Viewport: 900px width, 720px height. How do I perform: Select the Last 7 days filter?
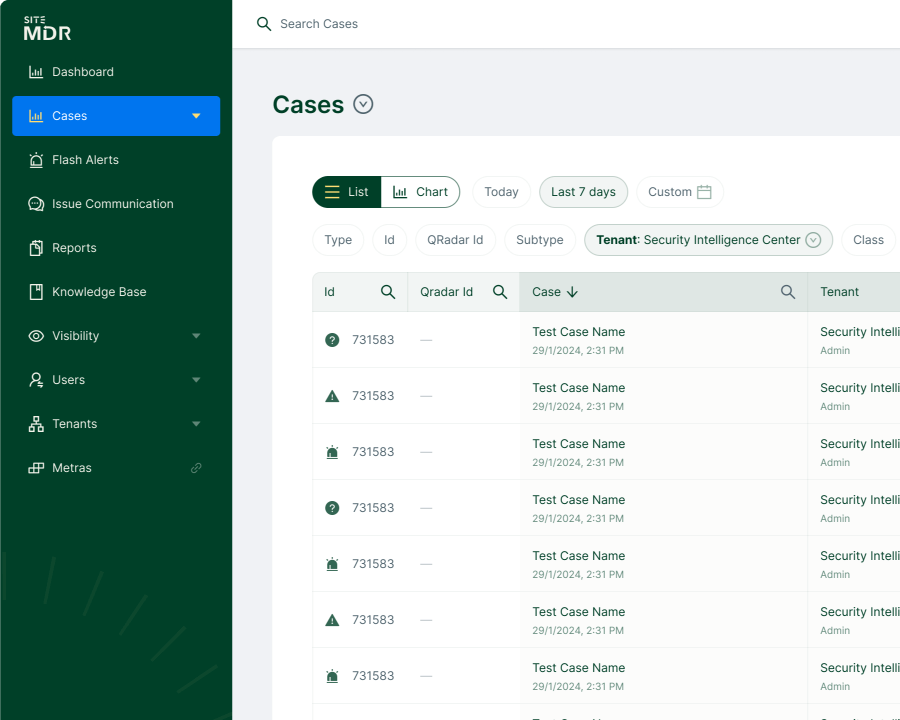click(583, 192)
